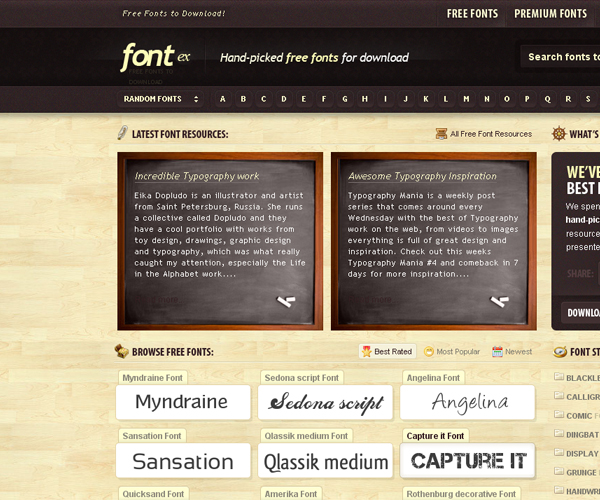Screen dimensions: 600x500
Task: Browse fonts starting with letter K
Action: click(x=426, y=99)
